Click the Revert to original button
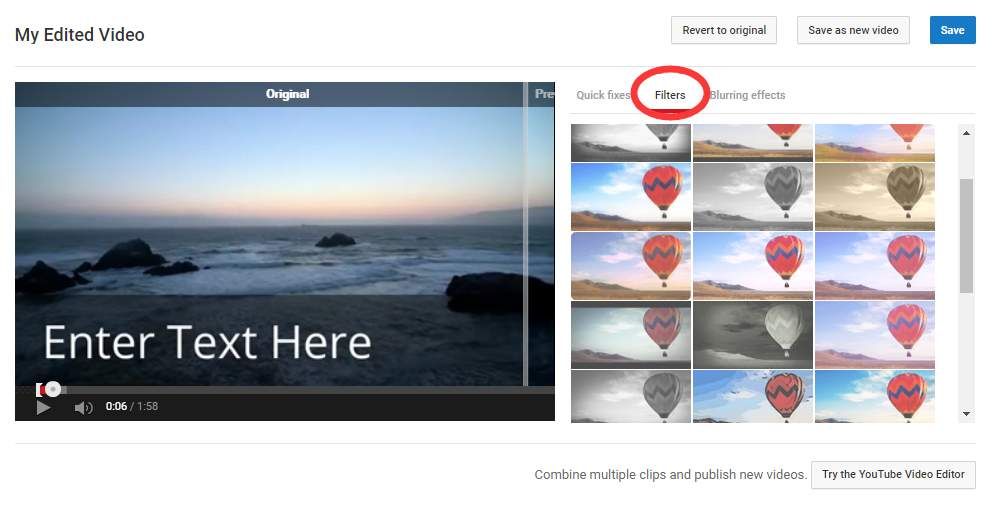The image size is (995, 505). coord(724,30)
